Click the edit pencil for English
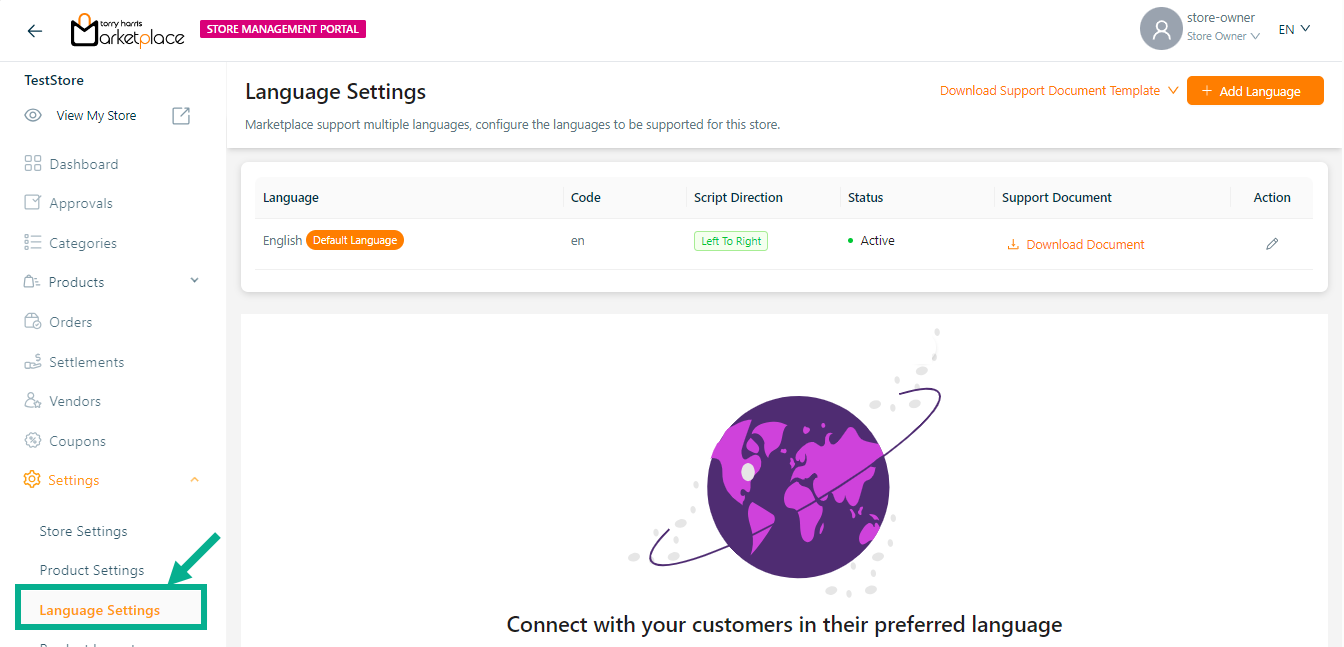This screenshot has width=1344, height=647. point(1272,244)
